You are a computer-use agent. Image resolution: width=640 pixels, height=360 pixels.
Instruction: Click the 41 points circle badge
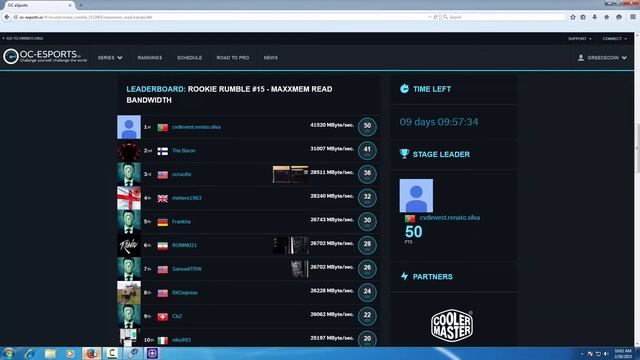(x=367, y=150)
